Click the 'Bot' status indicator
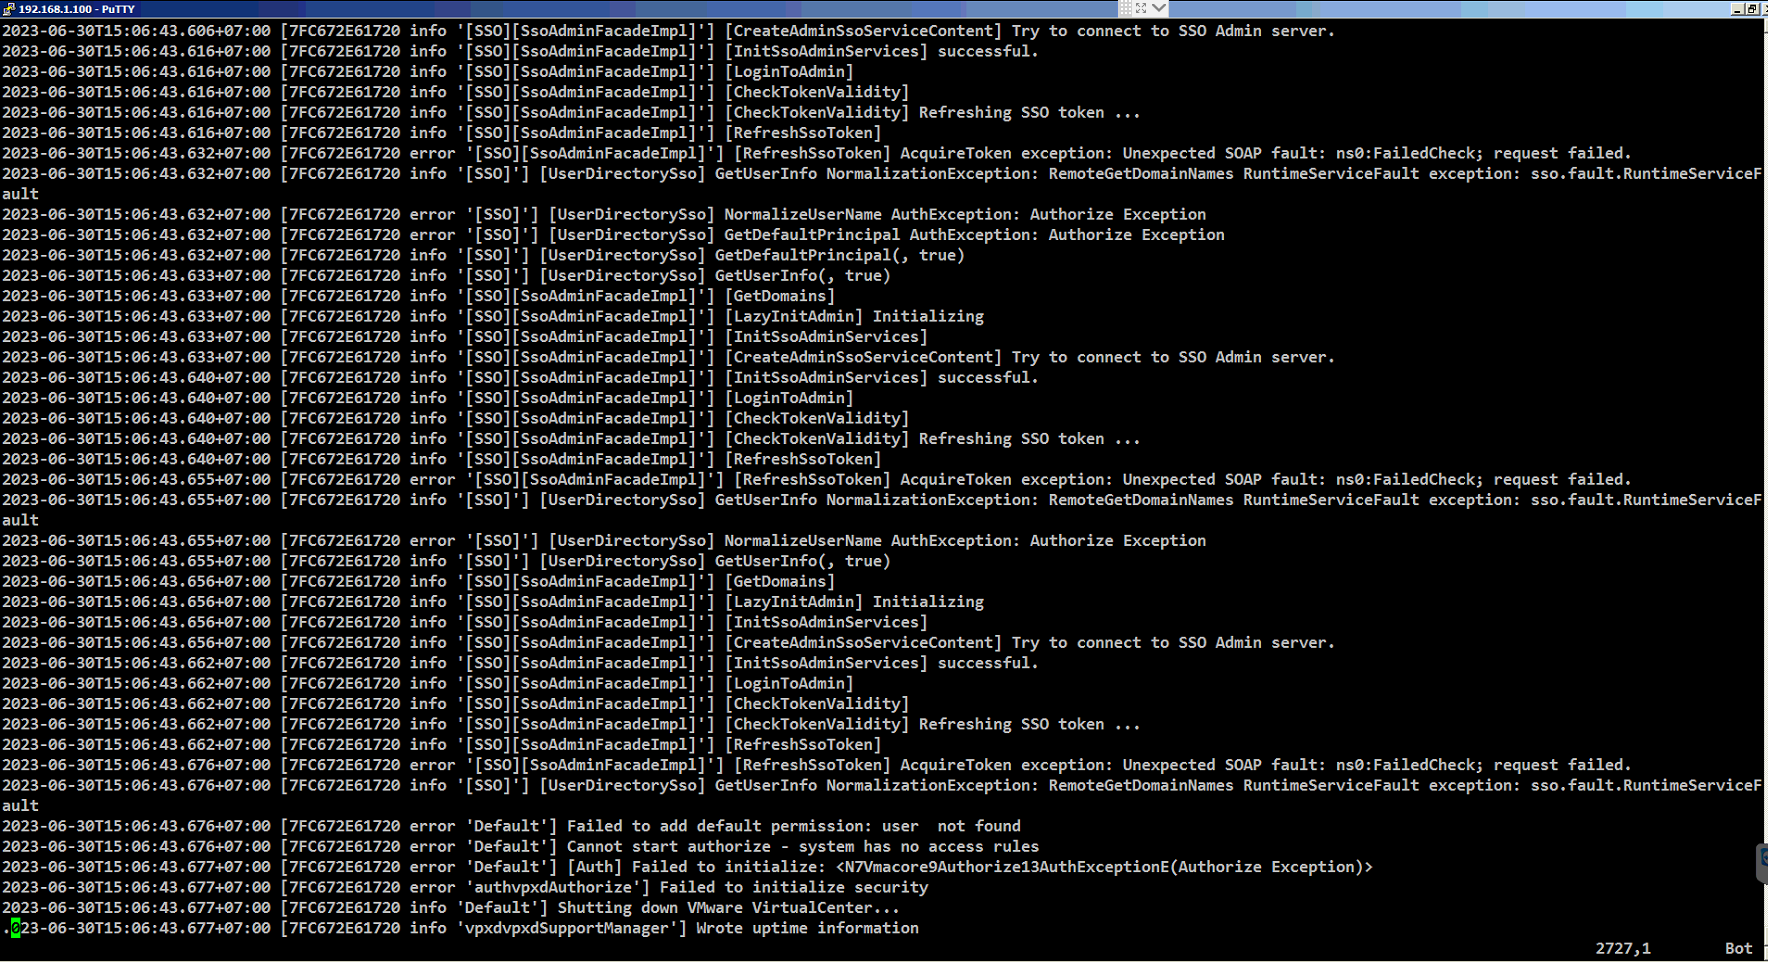The height and width of the screenshot is (963, 1768). [1738, 948]
